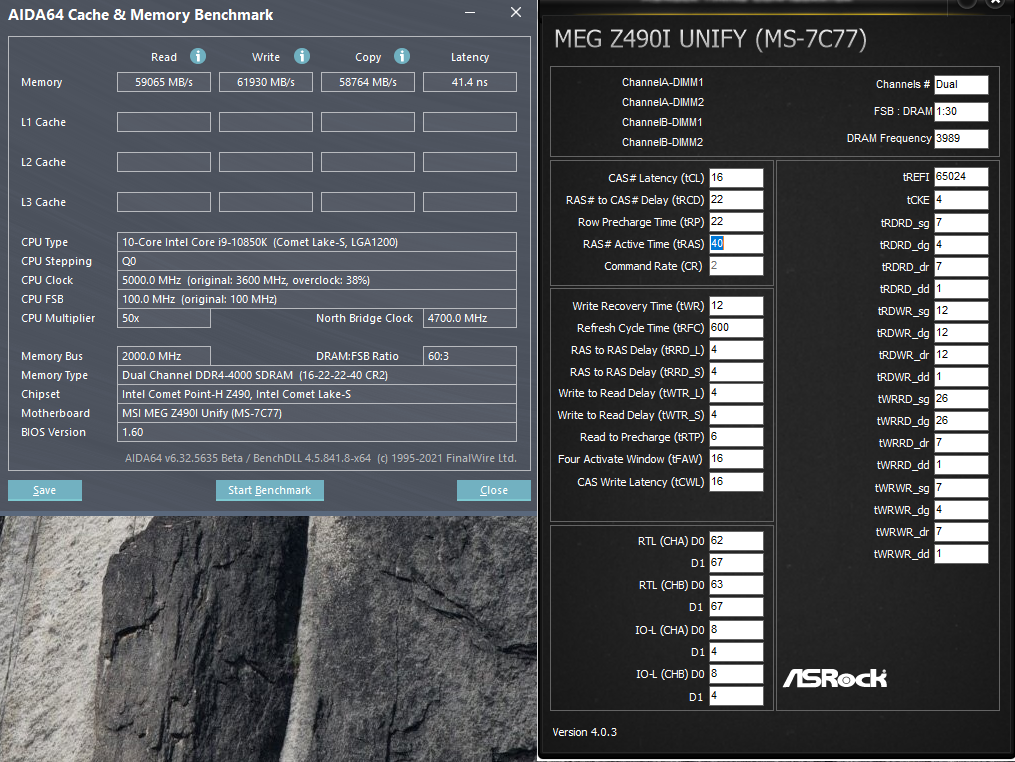This screenshot has width=1015, height=762.
Task: Click Write Recovery Time (tWR) field
Action: click(736, 306)
